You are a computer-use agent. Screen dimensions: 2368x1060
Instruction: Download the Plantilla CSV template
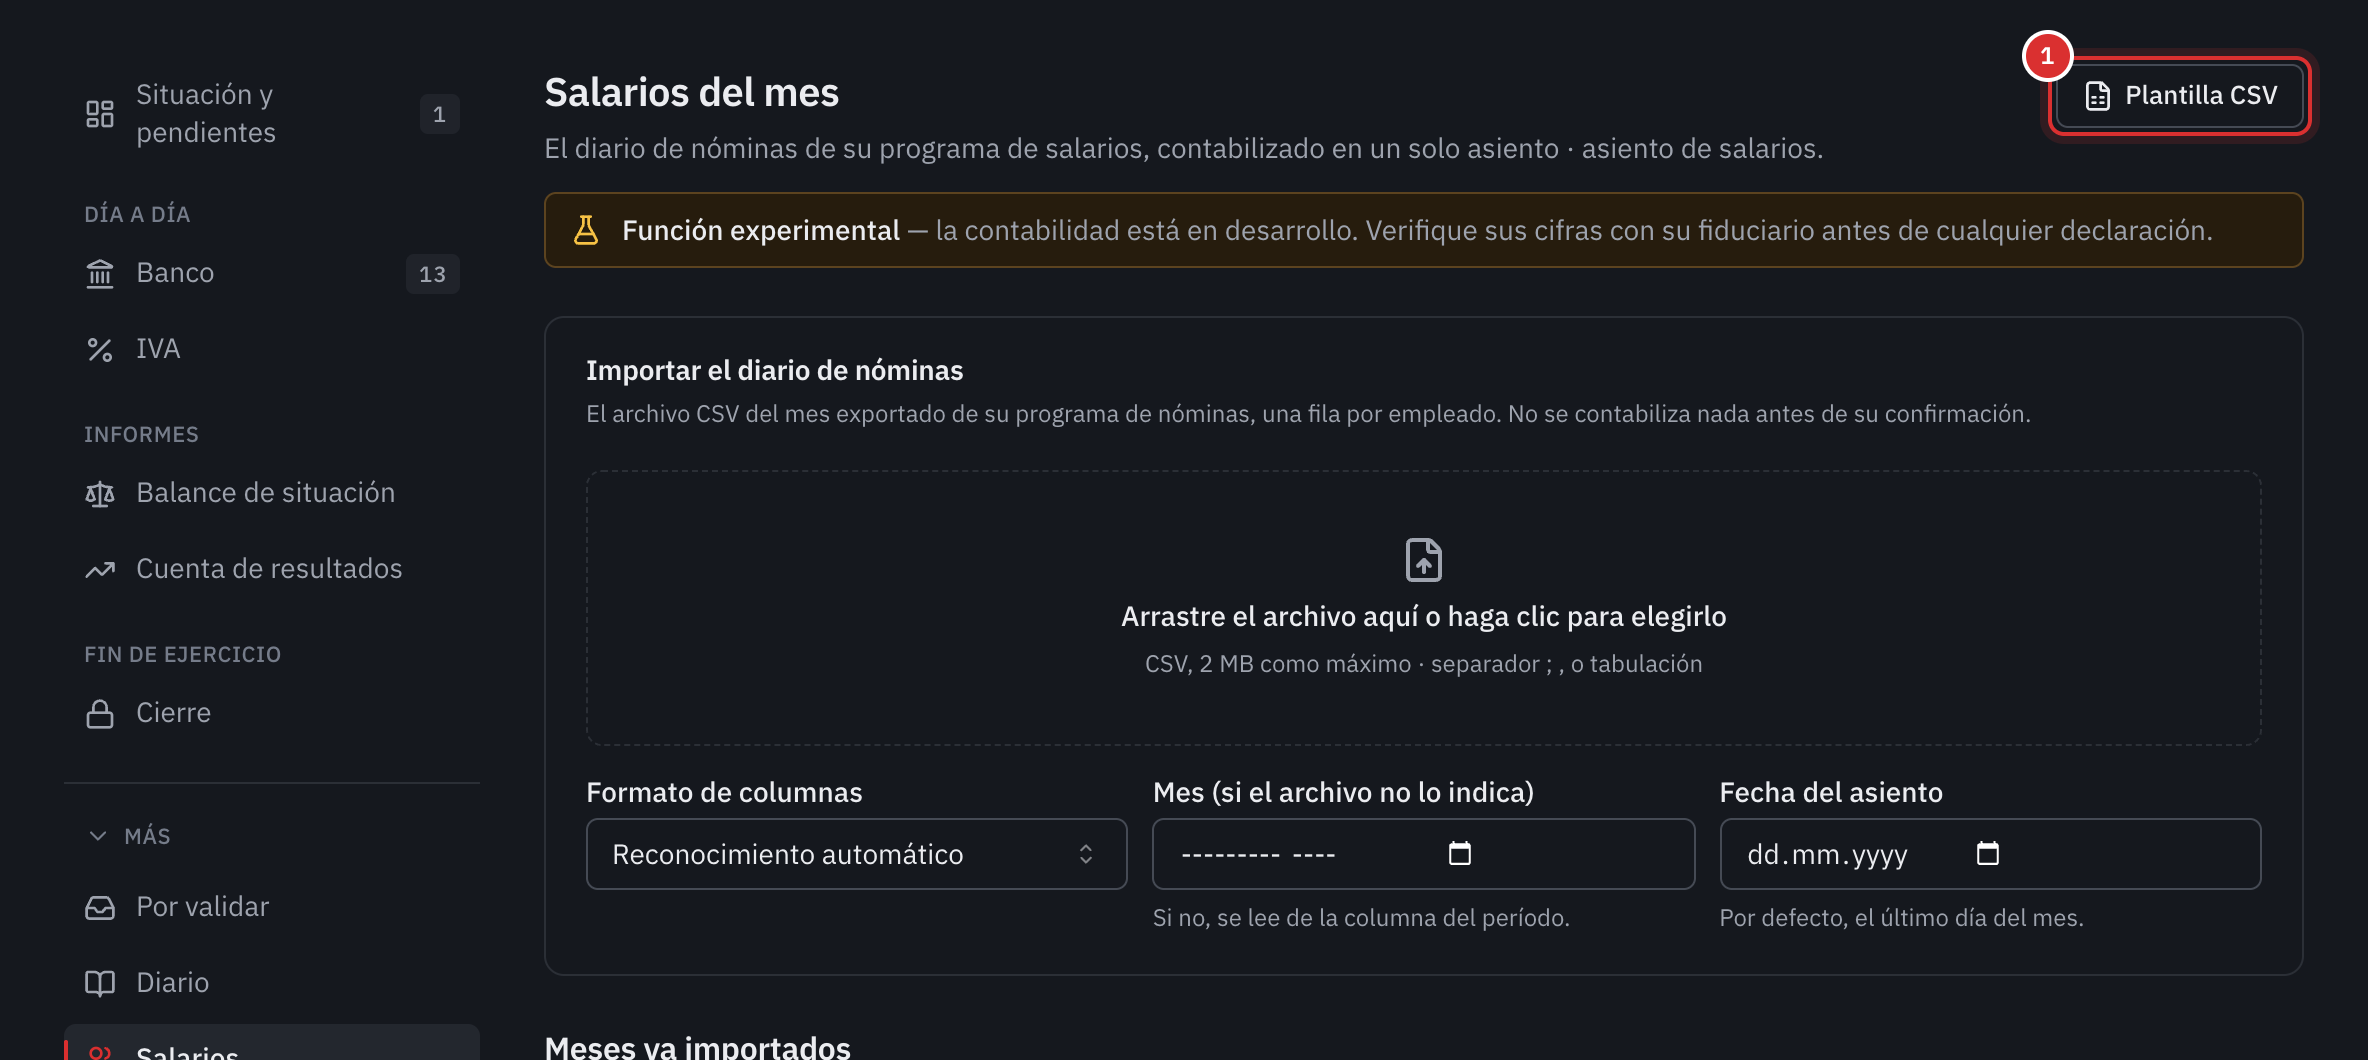tap(2180, 96)
